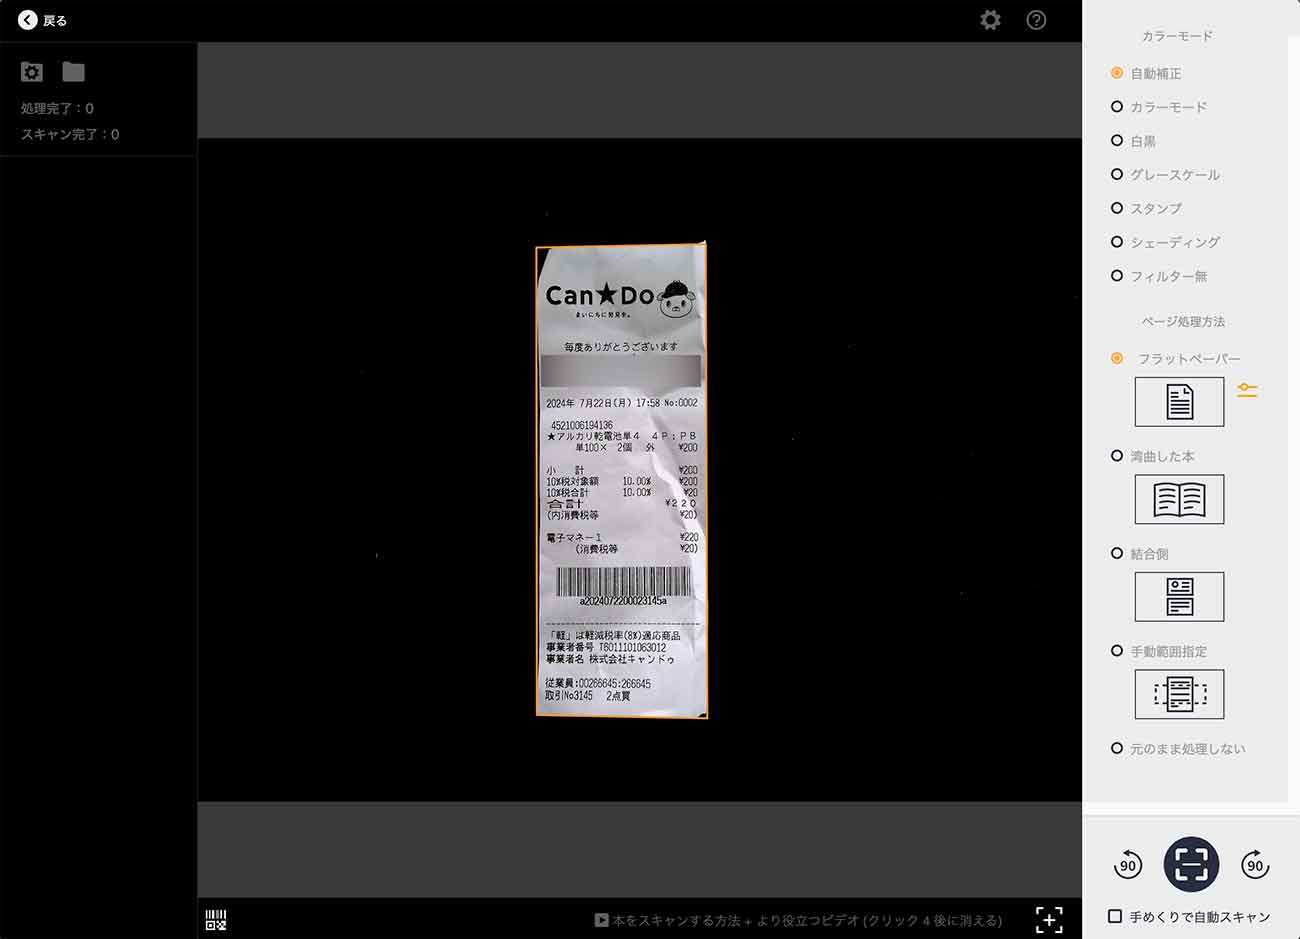
Task: Click the flat paper document icon
Action: pos(1179,402)
